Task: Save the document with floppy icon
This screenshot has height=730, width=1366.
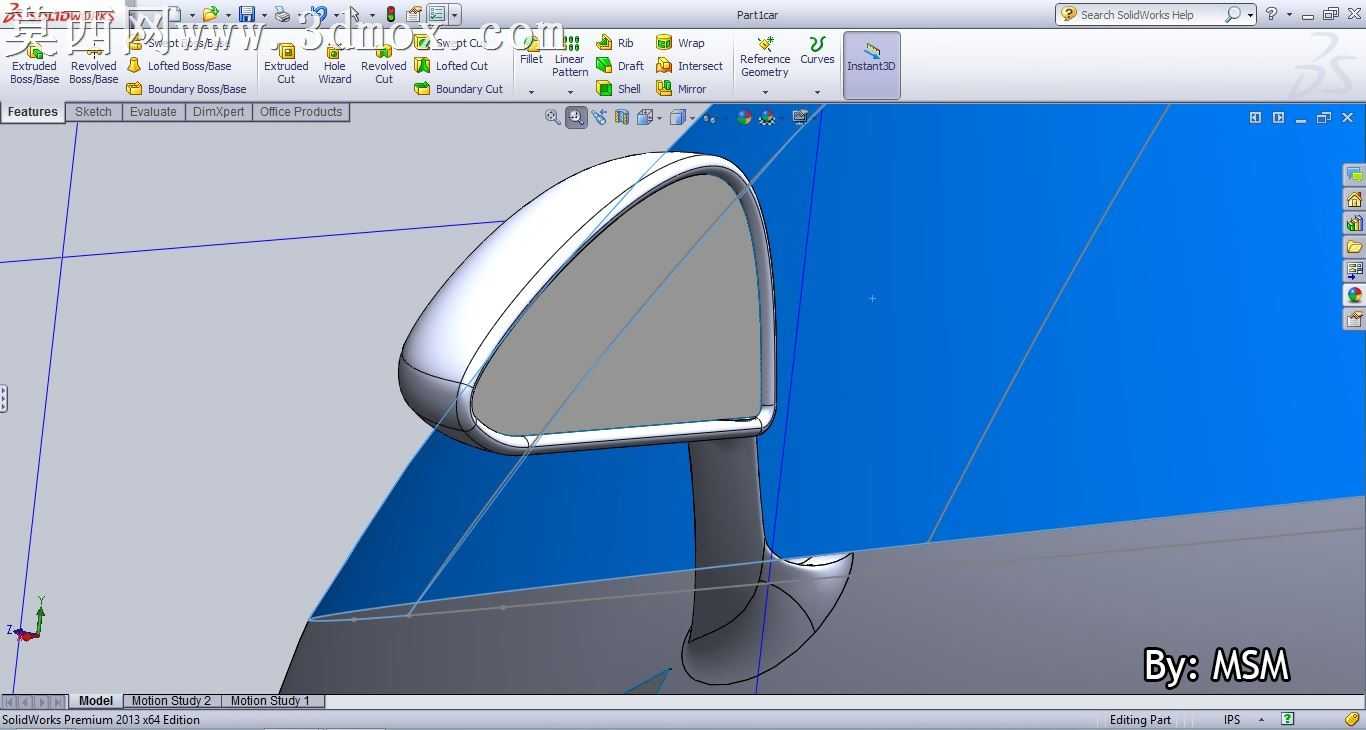Action: click(x=247, y=14)
